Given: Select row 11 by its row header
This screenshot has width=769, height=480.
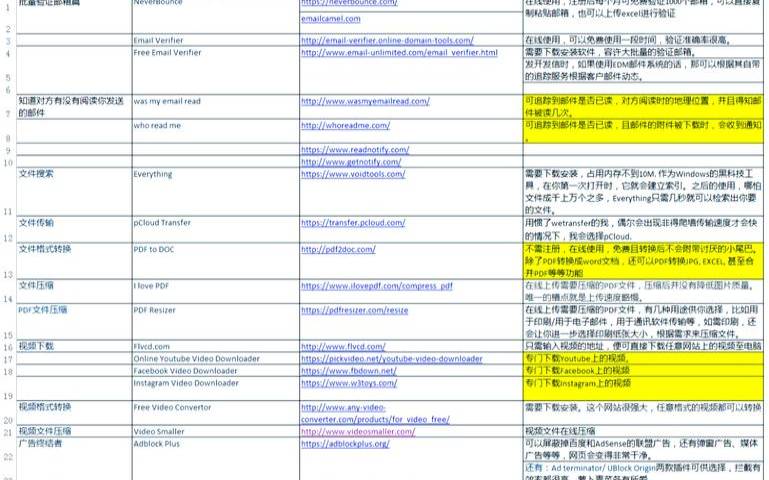Looking at the screenshot, I should click(8, 211).
